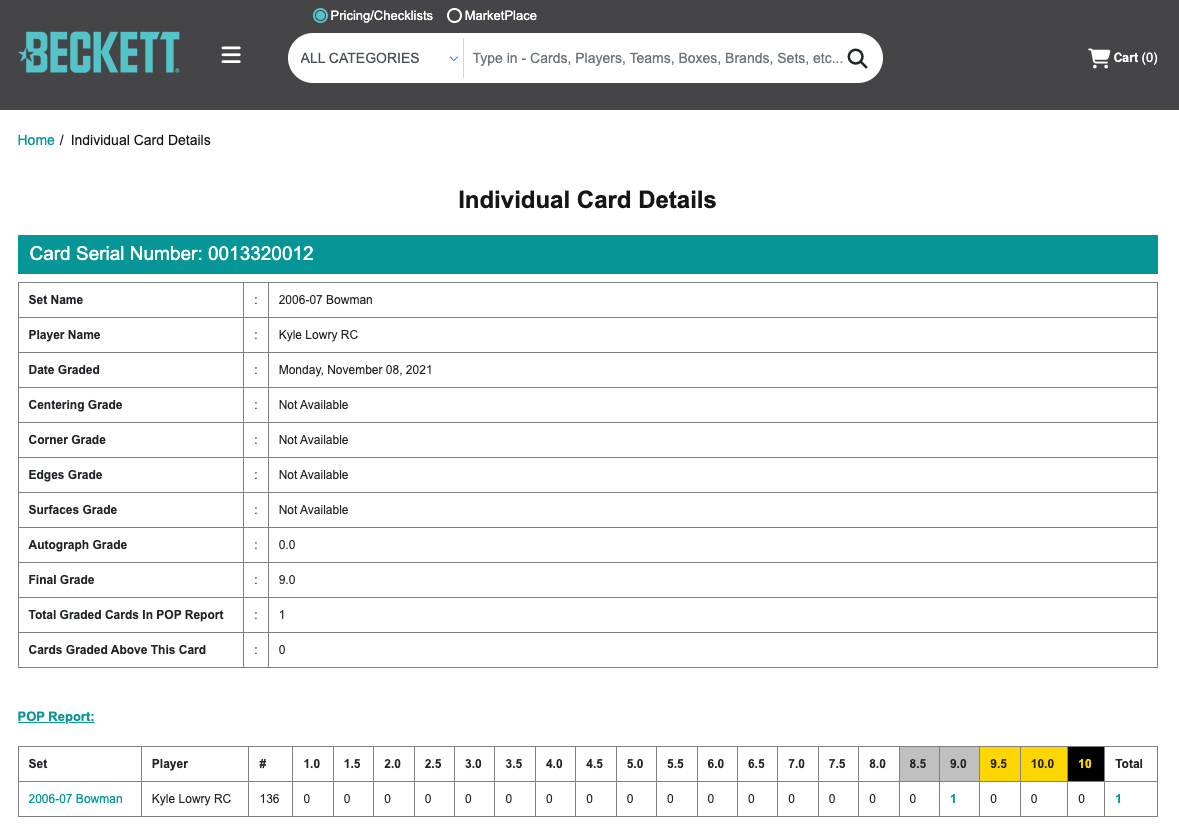Open the shopping cart
Viewport: 1179px width, 836px height.
[x=1122, y=58]
